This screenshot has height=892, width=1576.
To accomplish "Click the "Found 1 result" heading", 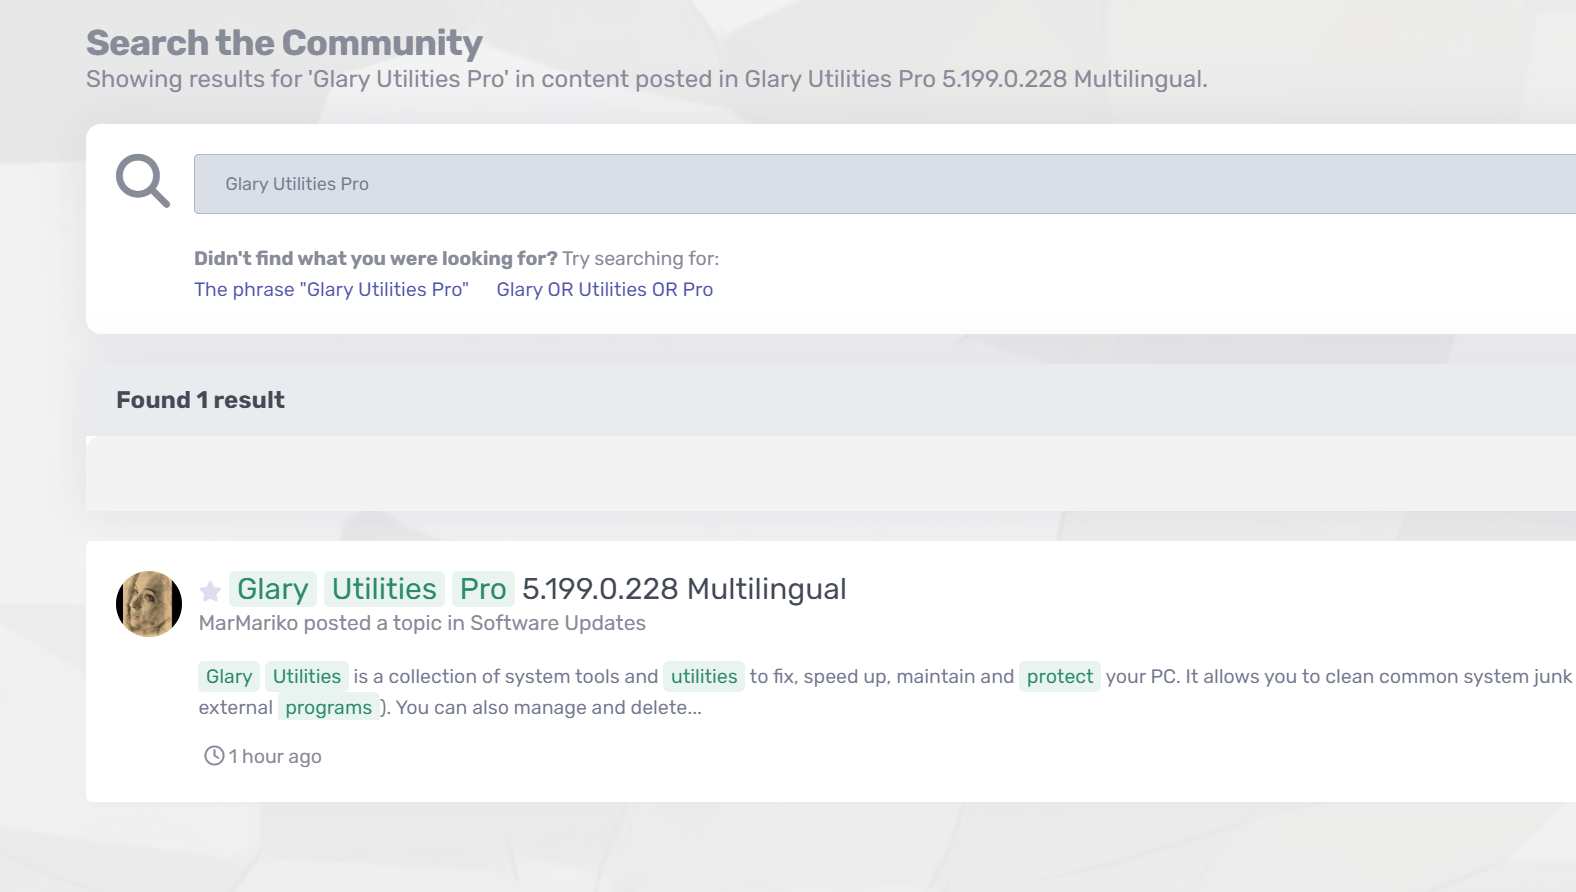I will click(x=200, y=400).
